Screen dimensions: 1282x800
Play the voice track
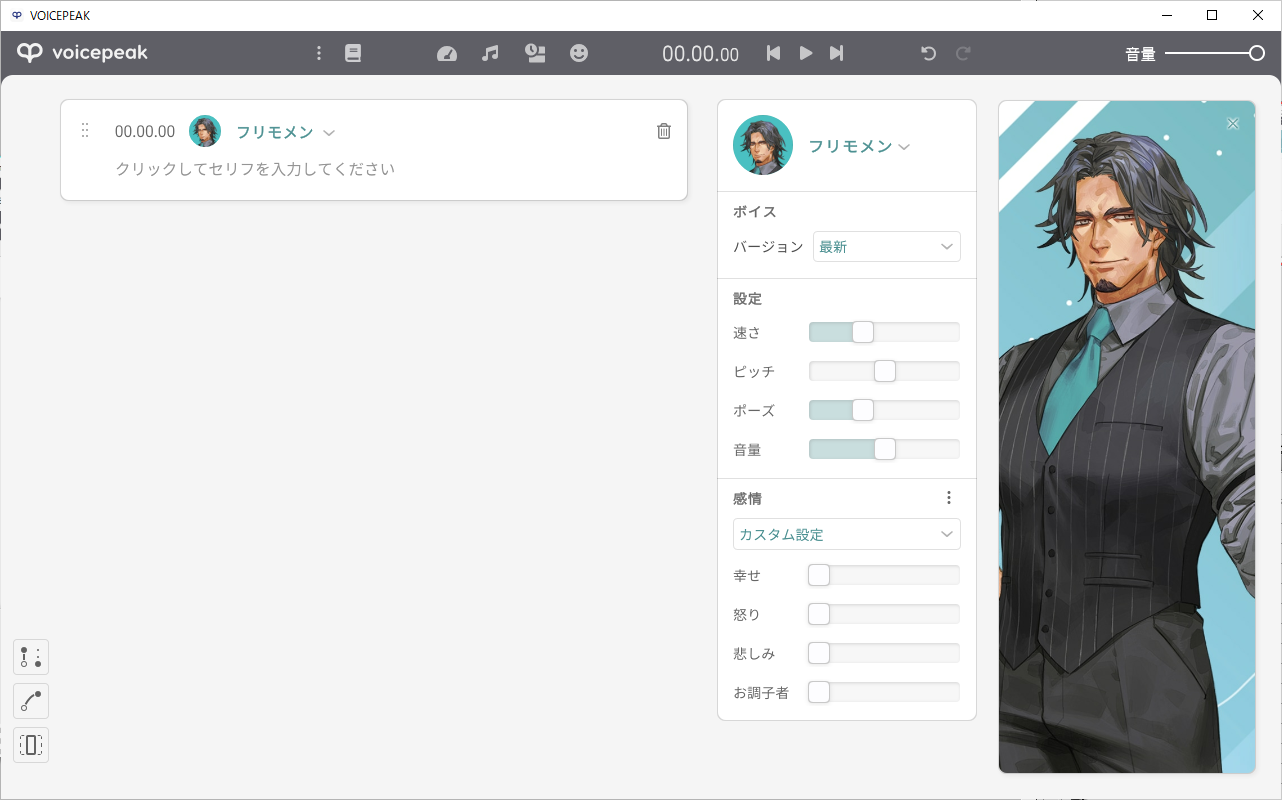(806, 53)
